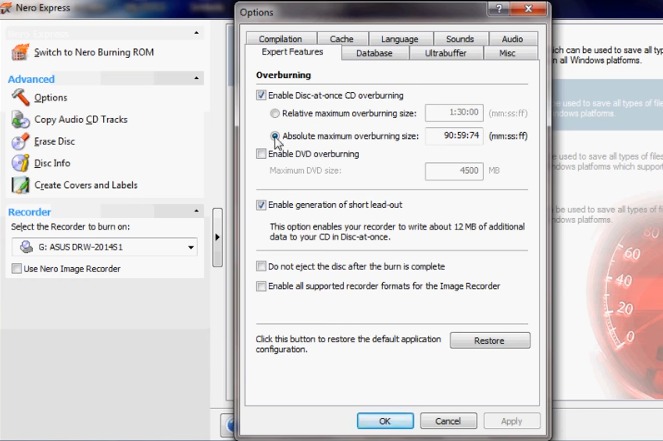Switch to the Cache tab
This screenshot has height=441, width=663.
pos(342,39)
